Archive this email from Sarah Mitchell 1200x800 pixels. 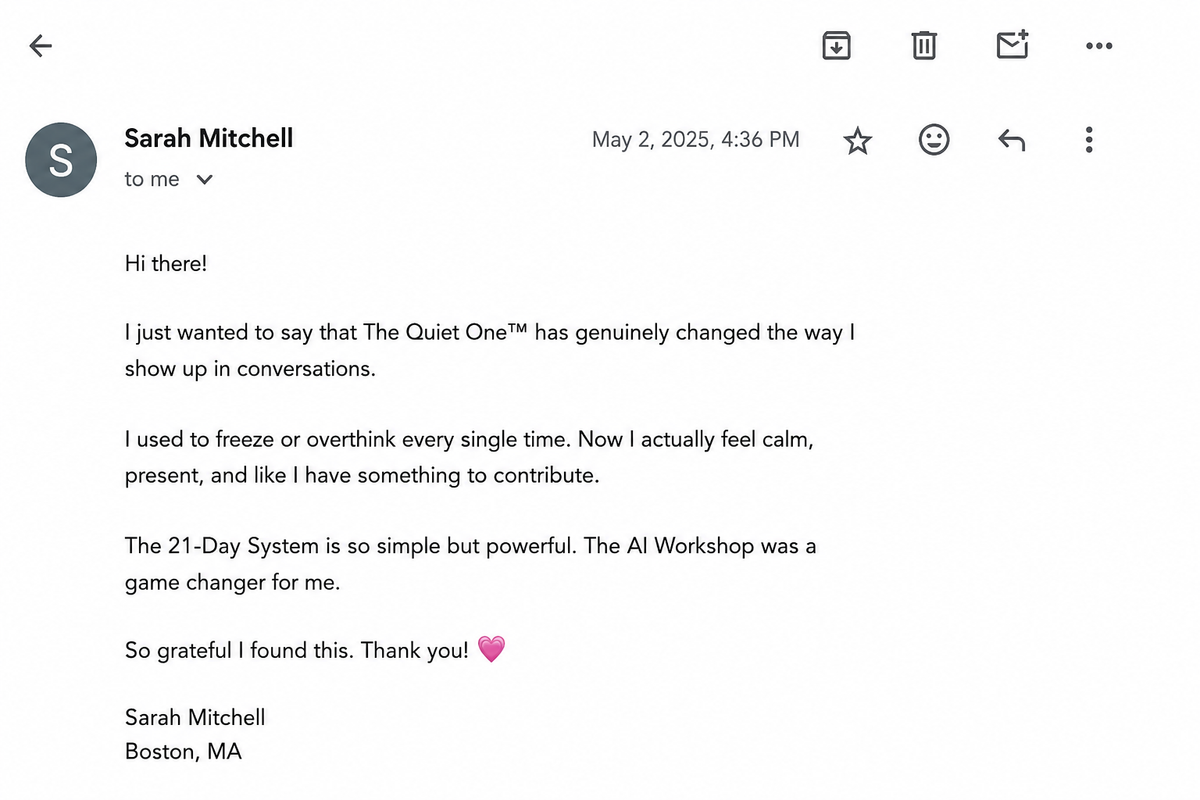tap(836, 45)
